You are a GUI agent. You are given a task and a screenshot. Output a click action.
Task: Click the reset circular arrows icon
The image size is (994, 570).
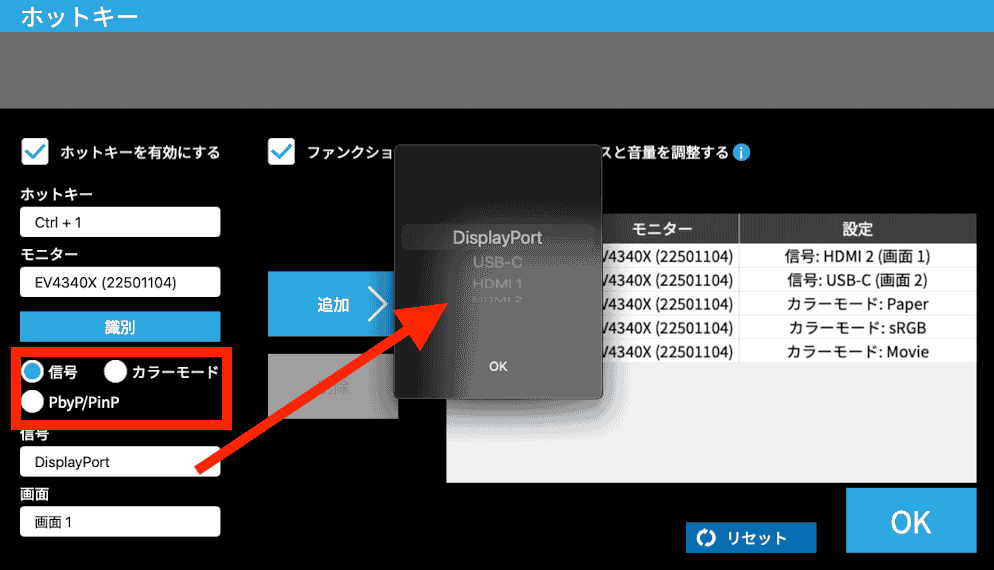[706, 538]
